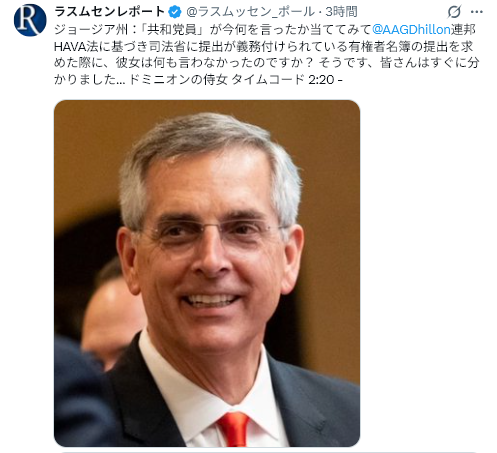
Task: Click the man's glasses in the photo
Action: pyautogui.click(x=212, y=232)
